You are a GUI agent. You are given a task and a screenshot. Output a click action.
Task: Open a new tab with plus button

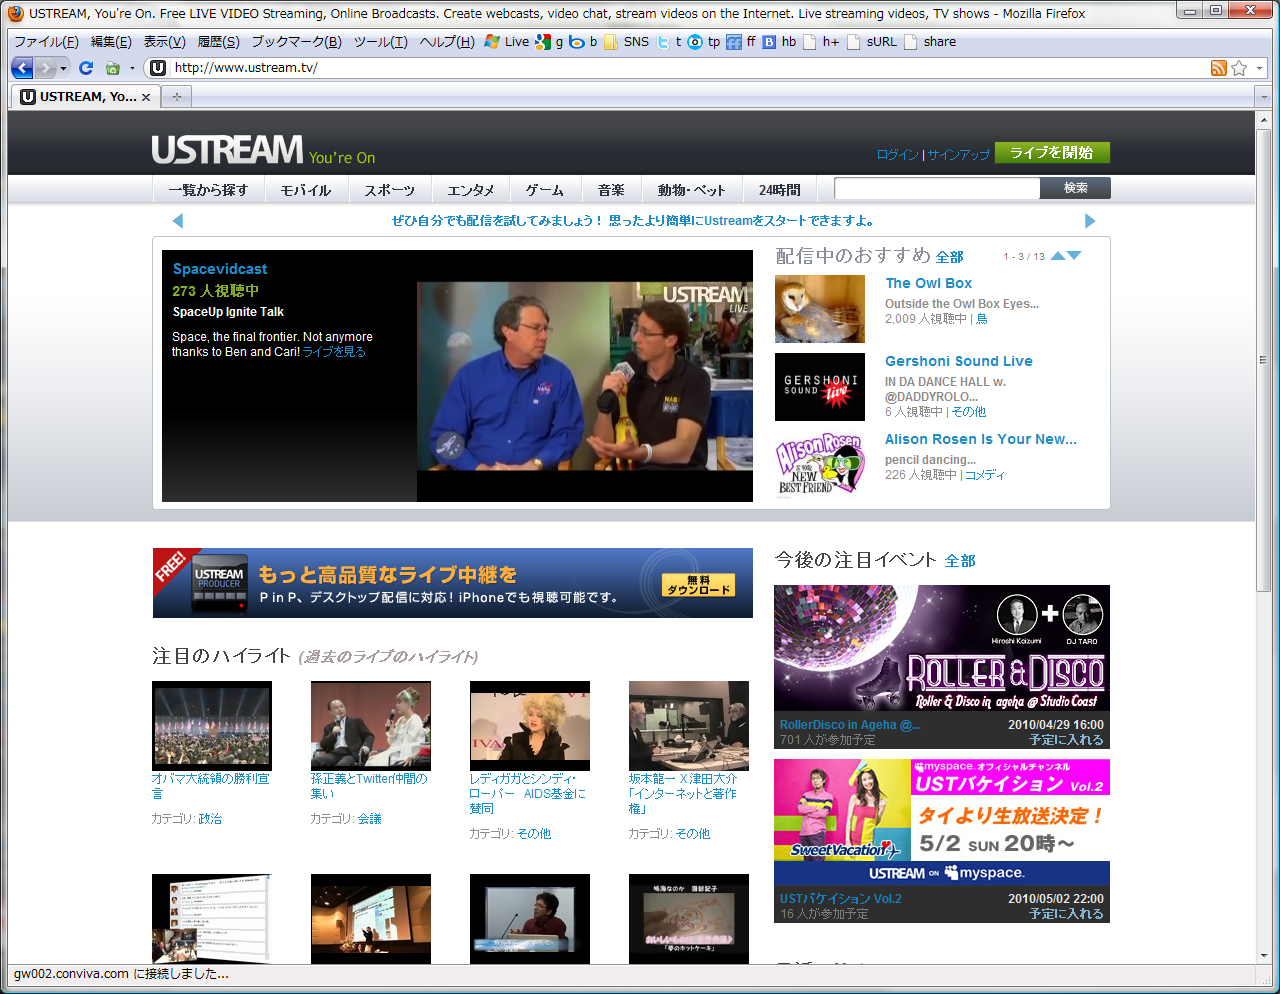tap(177, 97)
